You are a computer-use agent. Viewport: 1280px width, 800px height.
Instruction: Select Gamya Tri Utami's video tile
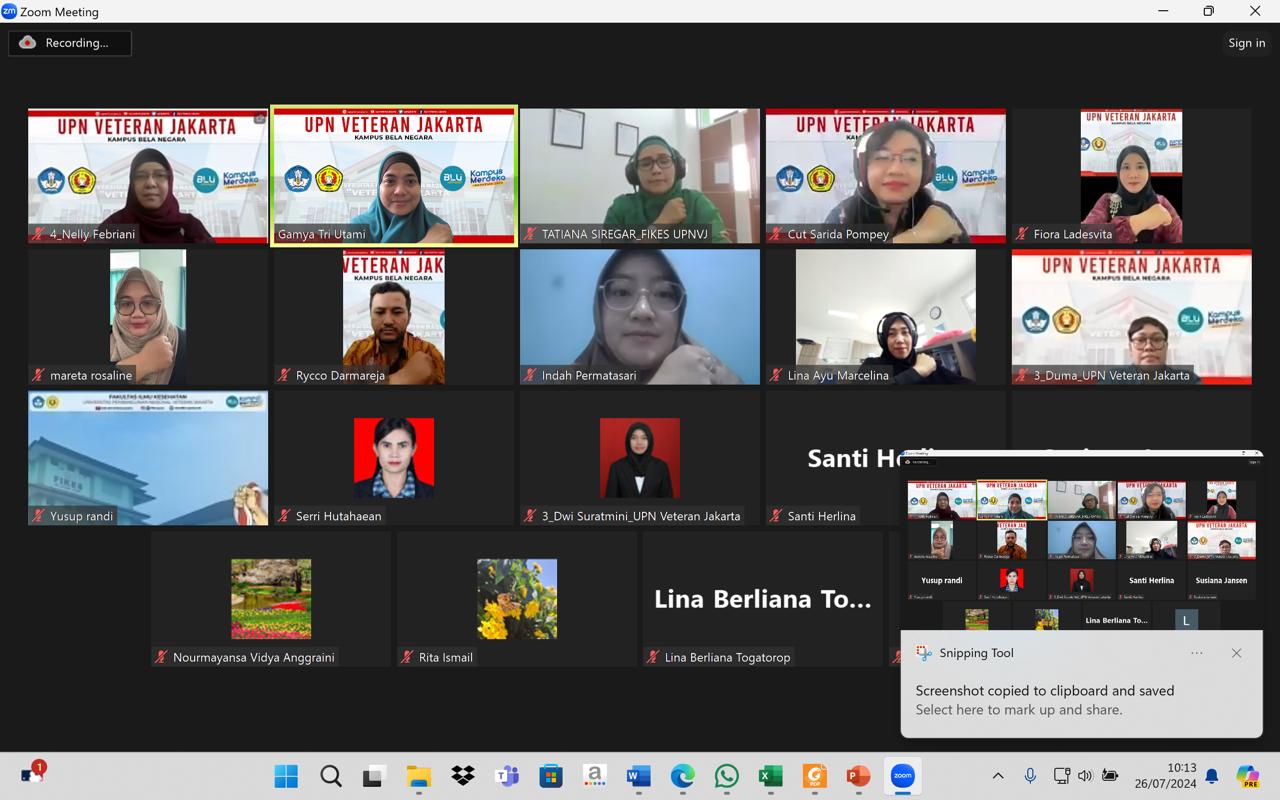click(394, 175)
